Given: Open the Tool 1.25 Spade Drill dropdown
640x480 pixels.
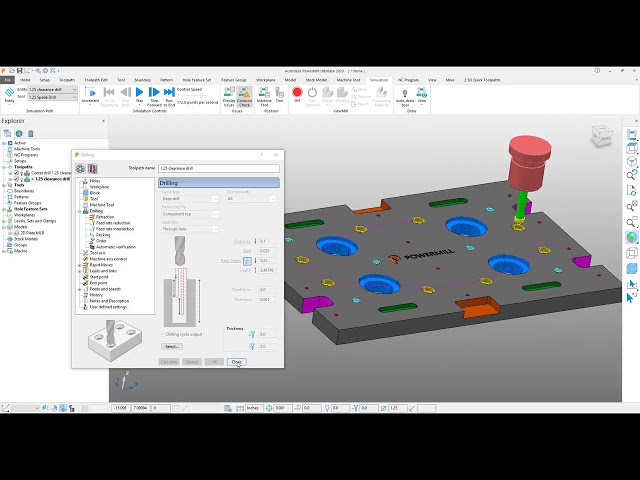Looking at the screenshot, I should (52, 97).
